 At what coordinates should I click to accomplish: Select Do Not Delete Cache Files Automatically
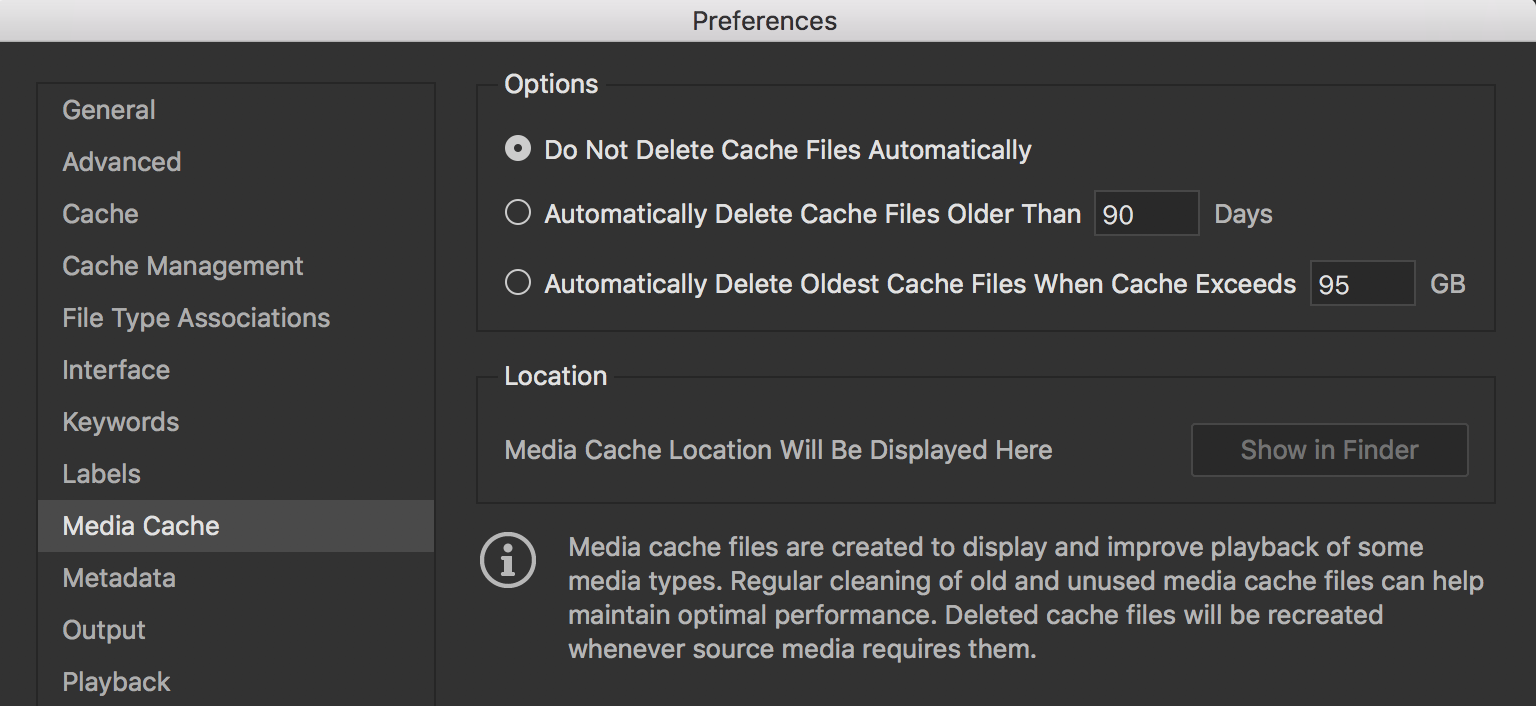coord(518,149)
